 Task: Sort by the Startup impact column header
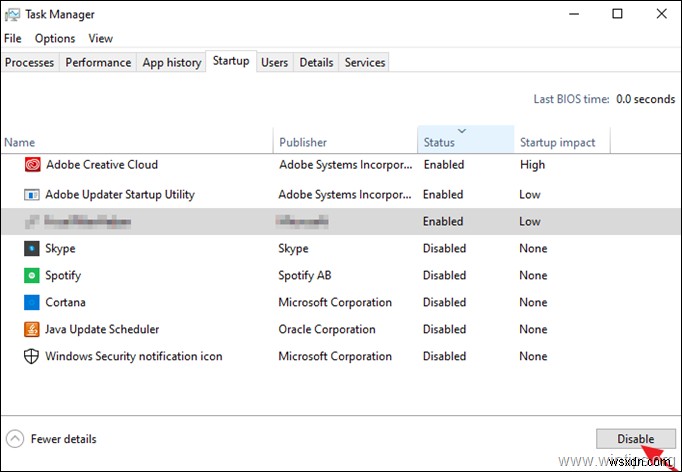[x=562, y=142]
